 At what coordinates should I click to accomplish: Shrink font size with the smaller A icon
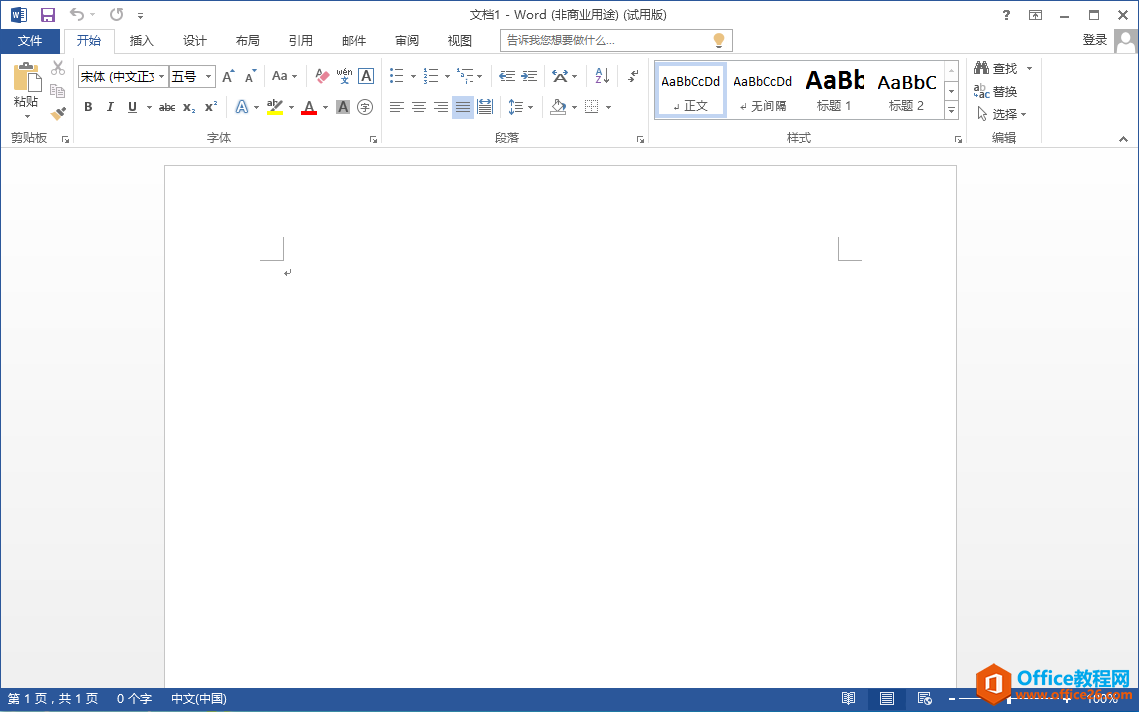251,76
